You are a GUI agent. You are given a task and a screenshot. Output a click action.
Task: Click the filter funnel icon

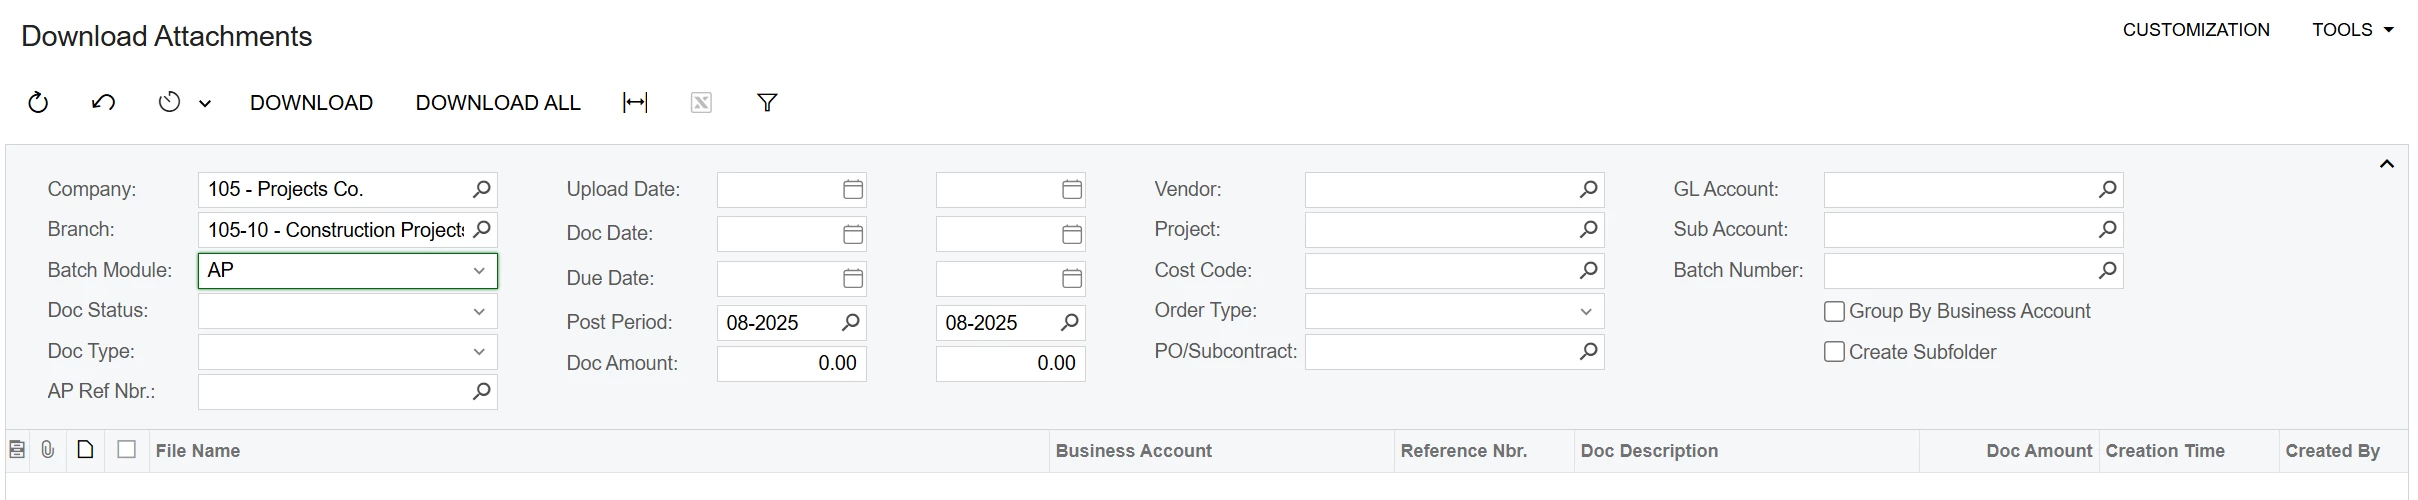point(767,103)
